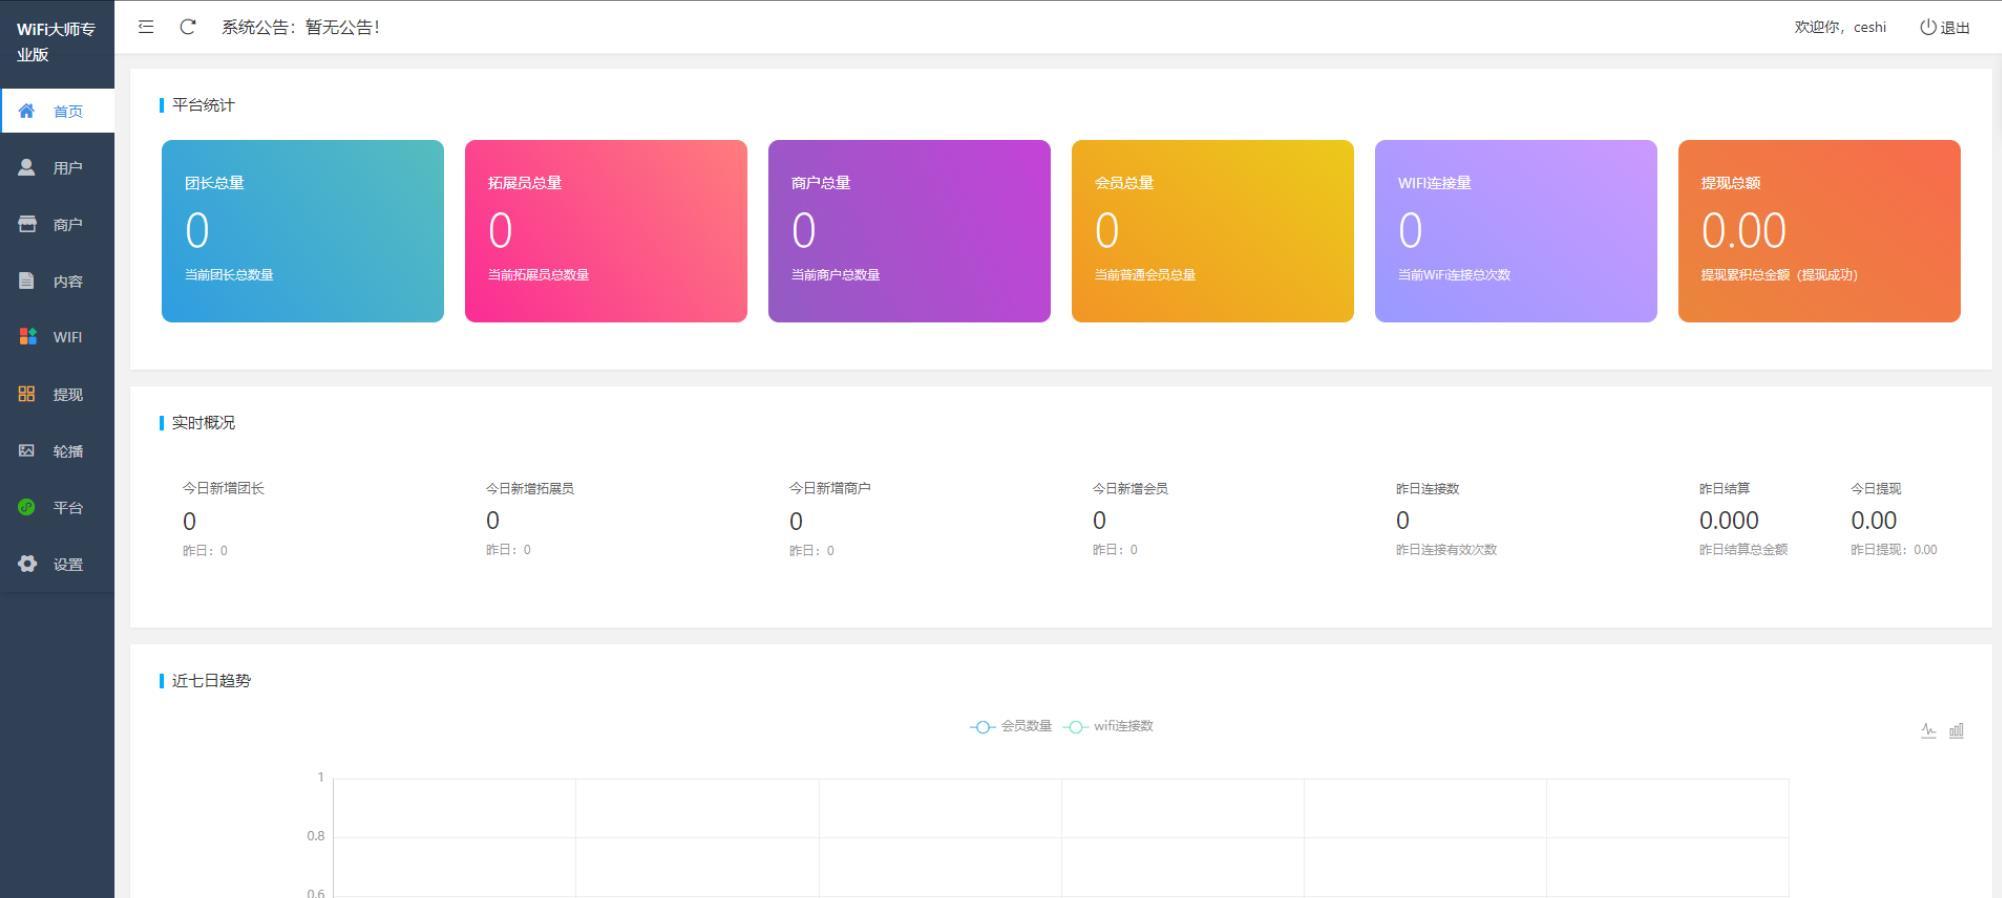Click the 退出 logout button
The image size is (2002, 898).
click(x=1945, y=27)
